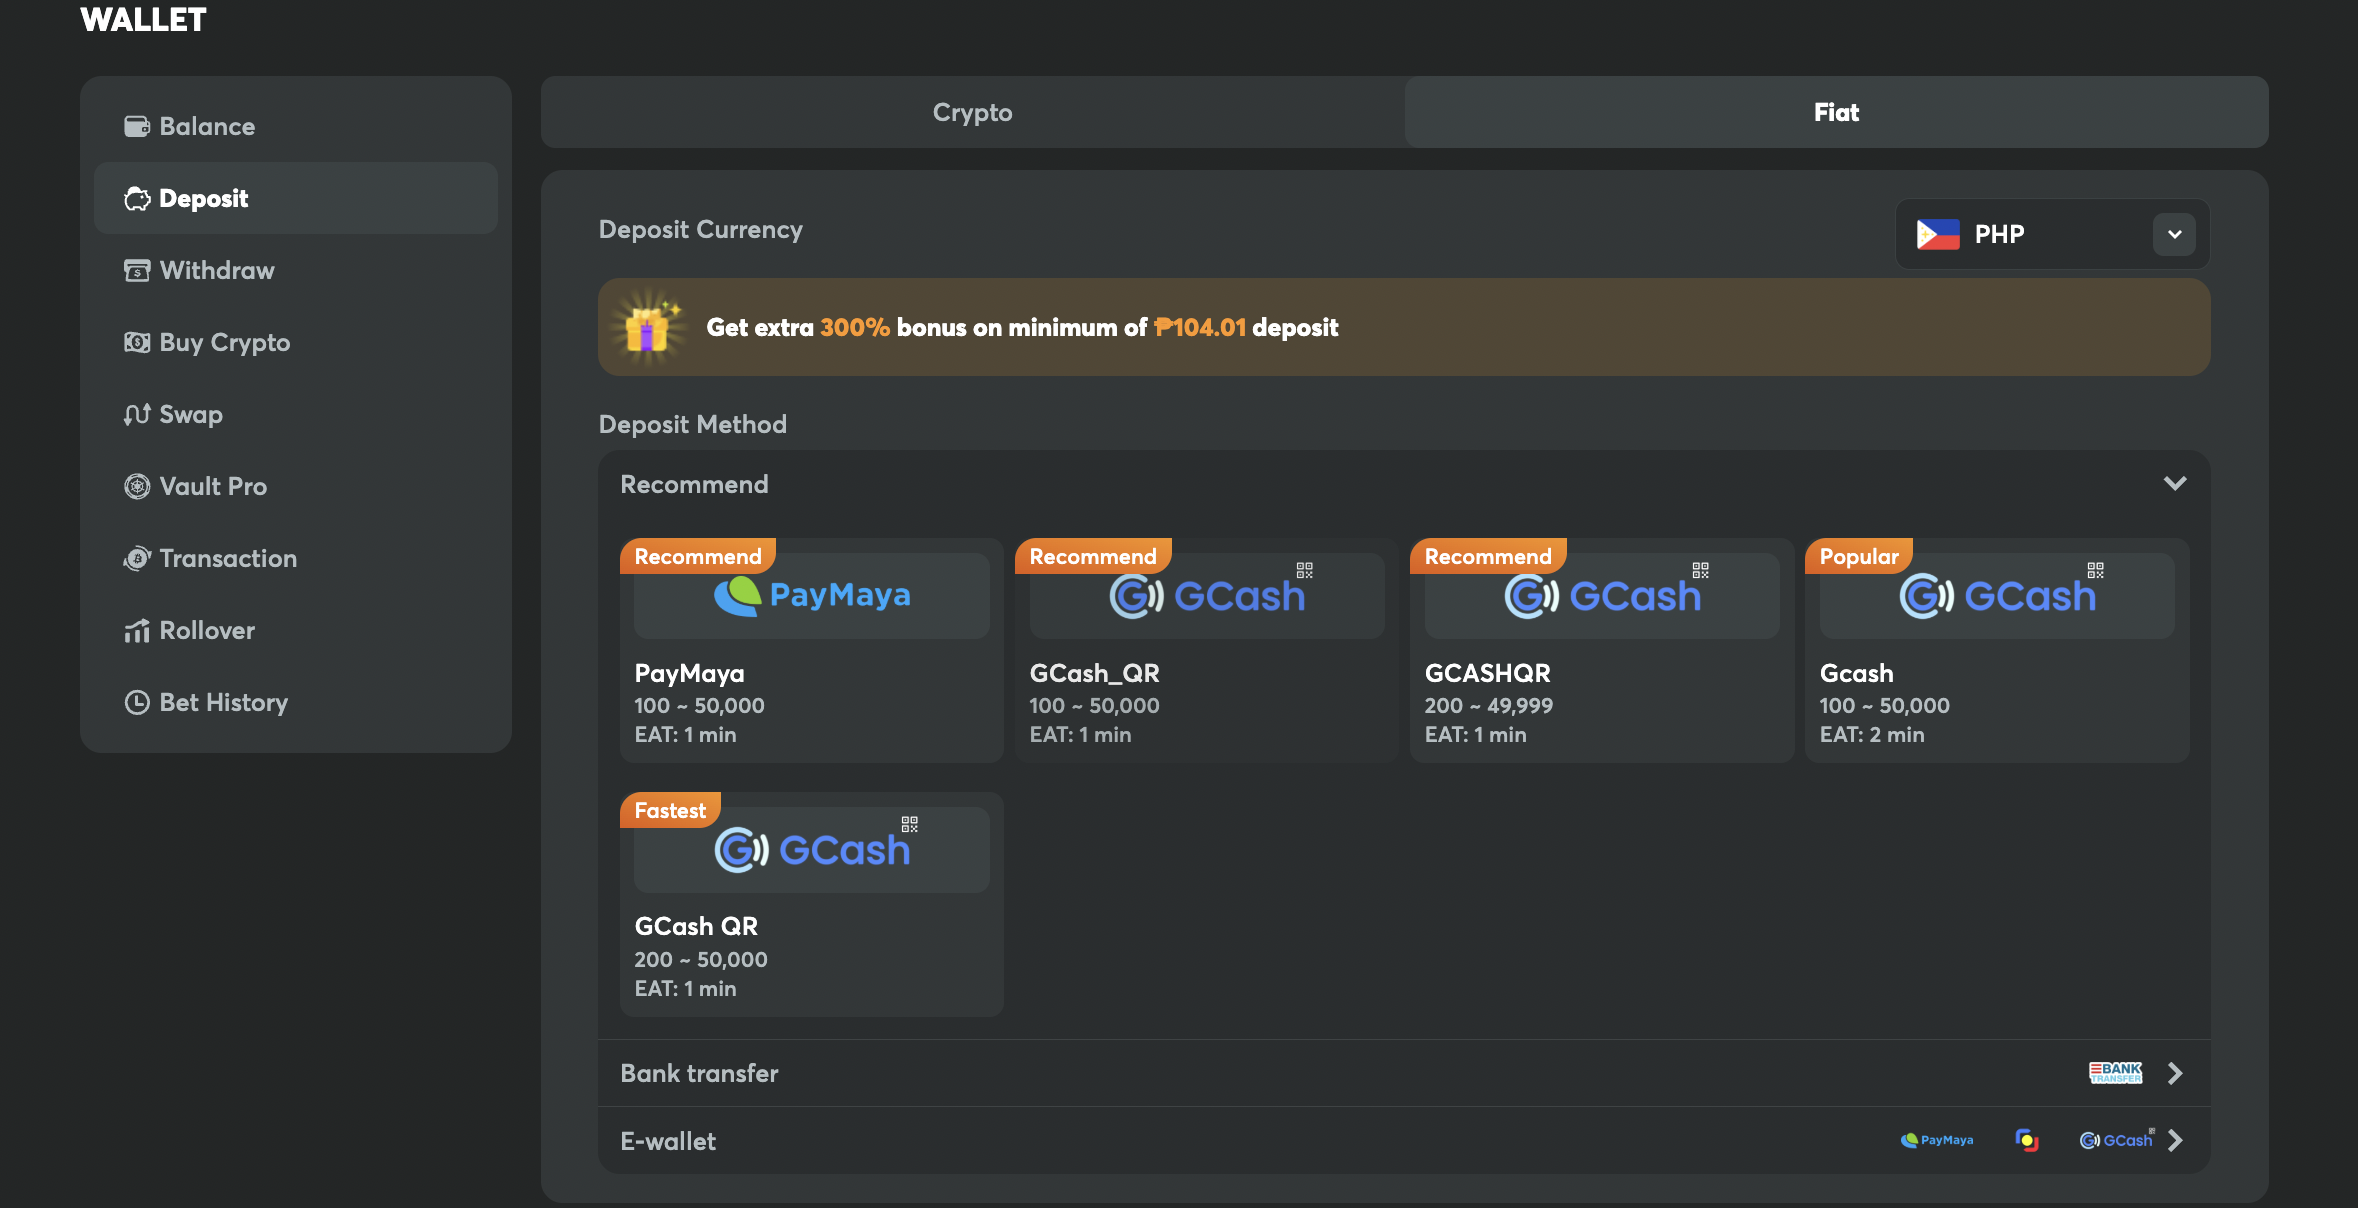The height and width of the screenshot is (1208, 2358).
Task: Switch to the Crypto tab
Action: click(973, 112)
